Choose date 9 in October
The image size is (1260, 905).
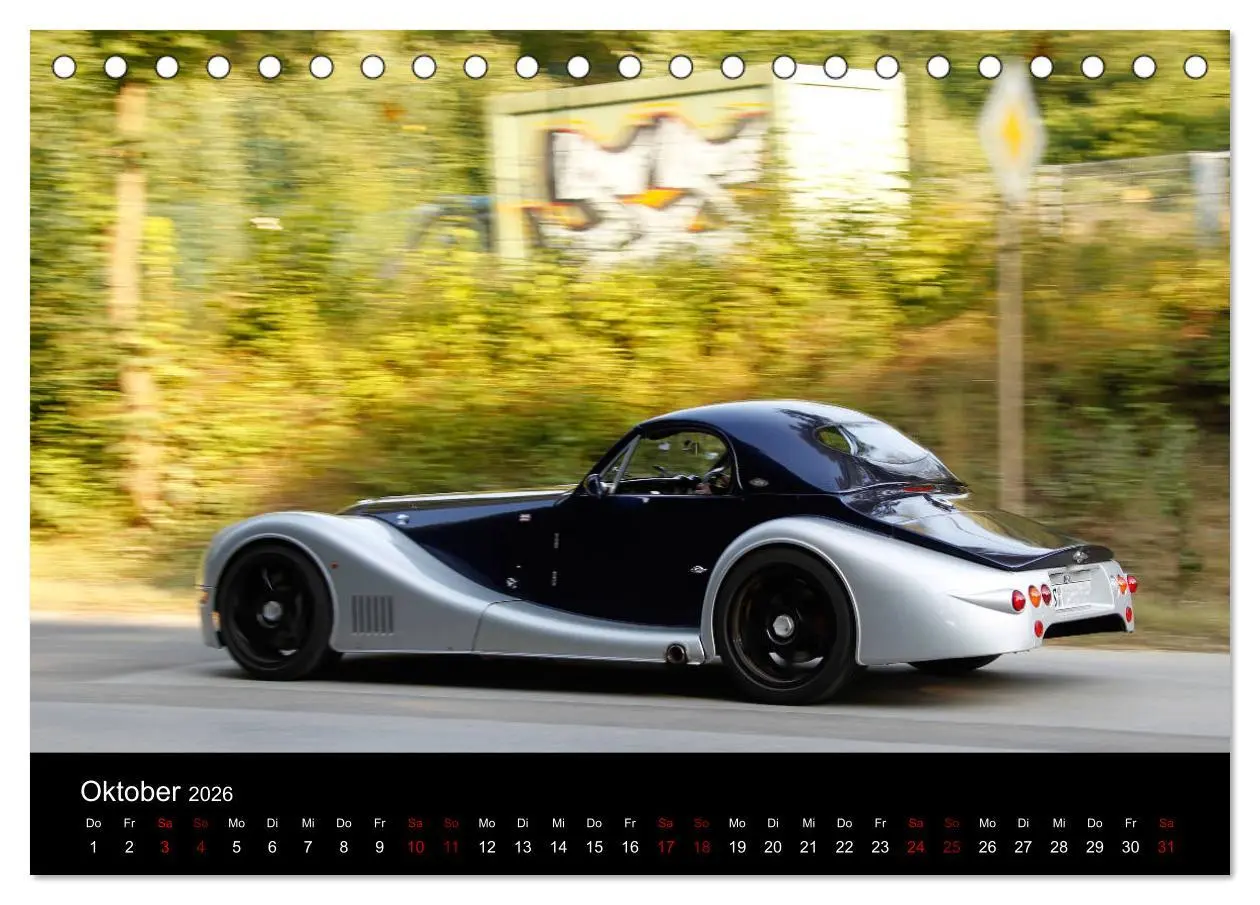coord(379,847)
